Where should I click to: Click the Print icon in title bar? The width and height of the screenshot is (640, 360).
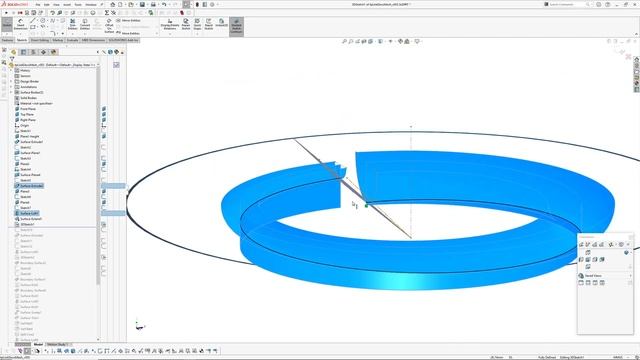click(153, 4)
